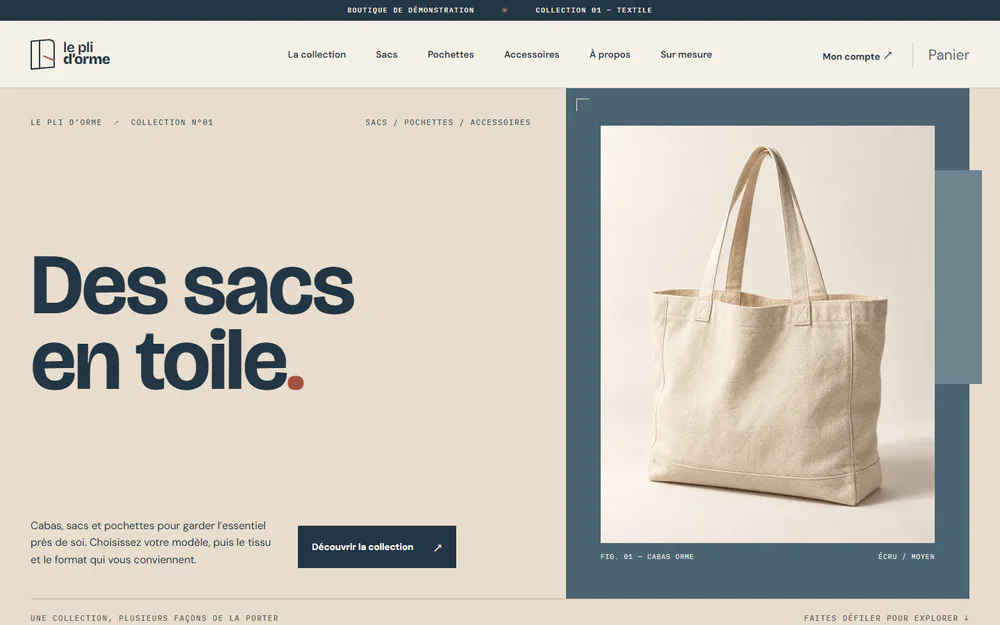This screenshot has width=1000, height=625.
Task: Click the Découvrir la collection button
Action: tap(377, 547)
